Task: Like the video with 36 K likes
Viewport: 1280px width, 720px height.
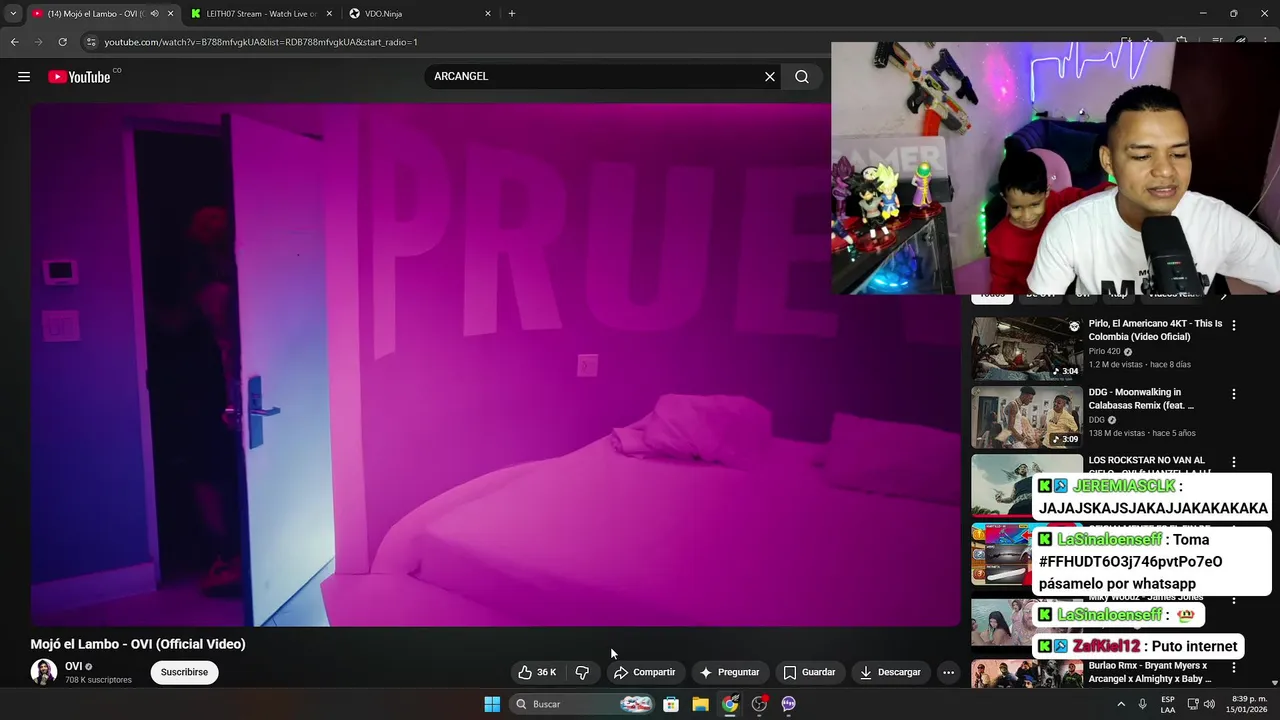Action: pos(537,672)
